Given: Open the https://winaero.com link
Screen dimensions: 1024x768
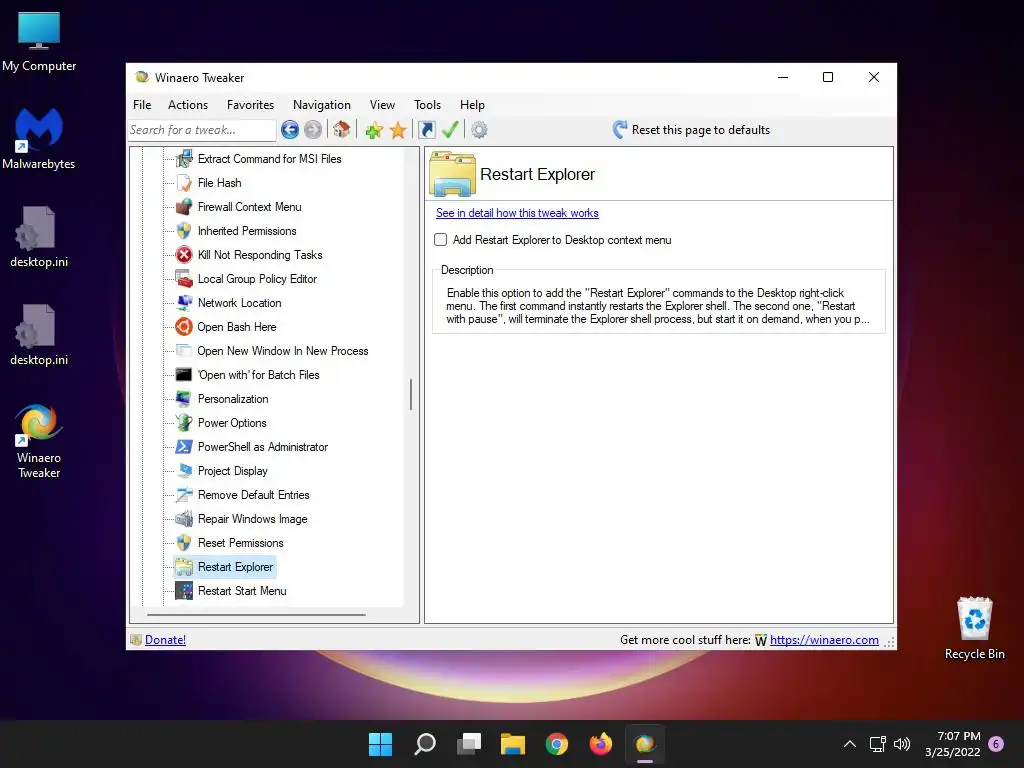Looking at the screenshot, I should pyautogui.click(x=824, y=640).
